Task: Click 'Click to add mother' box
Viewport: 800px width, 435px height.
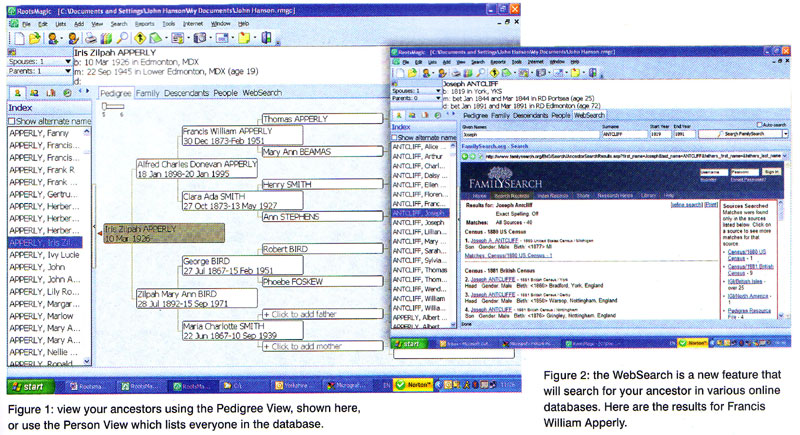Action: [x=322, y=346]
